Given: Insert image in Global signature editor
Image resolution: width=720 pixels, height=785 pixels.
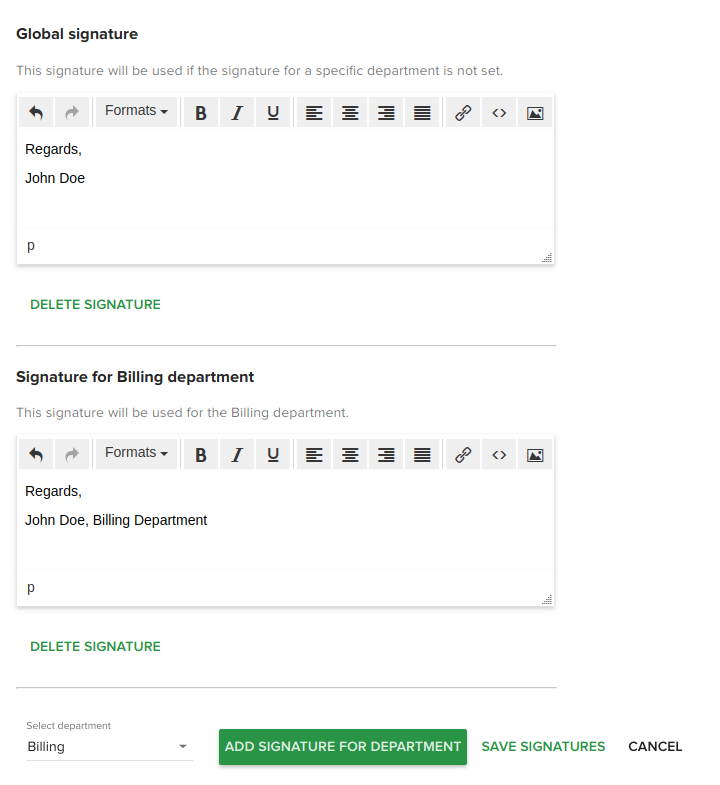Looking at the screenshot, I should [535, 112].
